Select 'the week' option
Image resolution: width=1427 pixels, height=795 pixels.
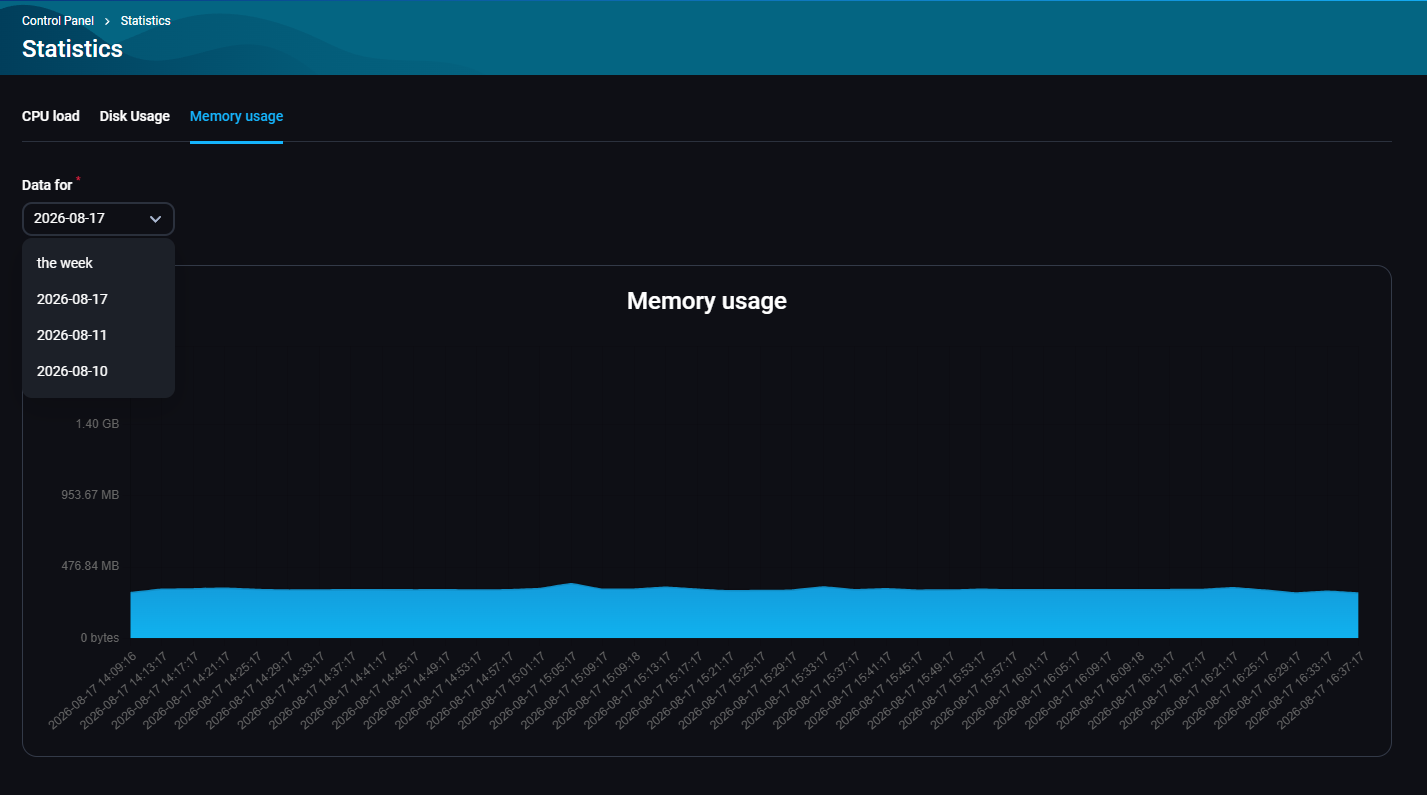pyautogui.click(x=98, y=263)
